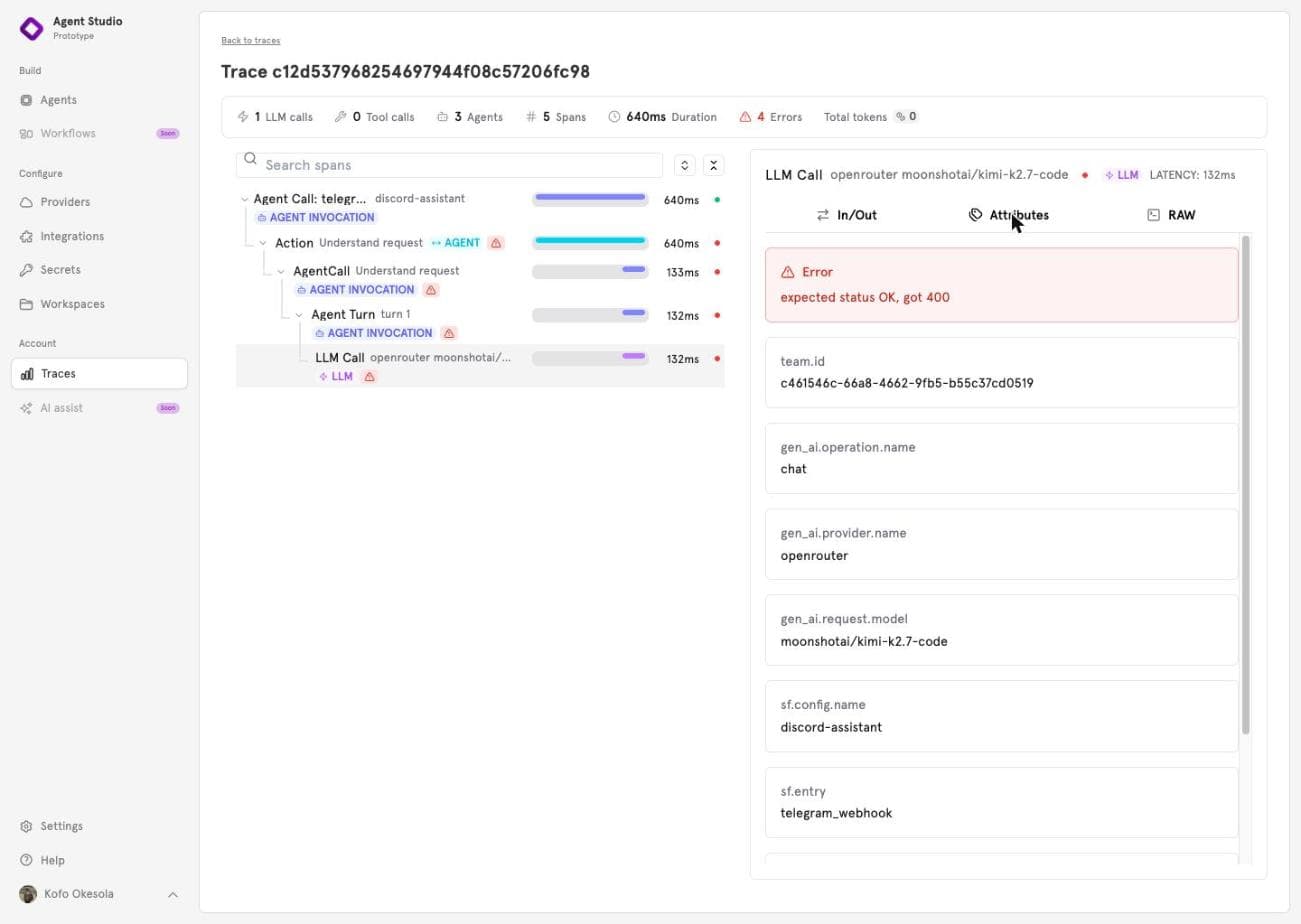Viewport: 1301px width, 924px height.
Task: Click the Trace ID heading
Action: tap(405, 72)
